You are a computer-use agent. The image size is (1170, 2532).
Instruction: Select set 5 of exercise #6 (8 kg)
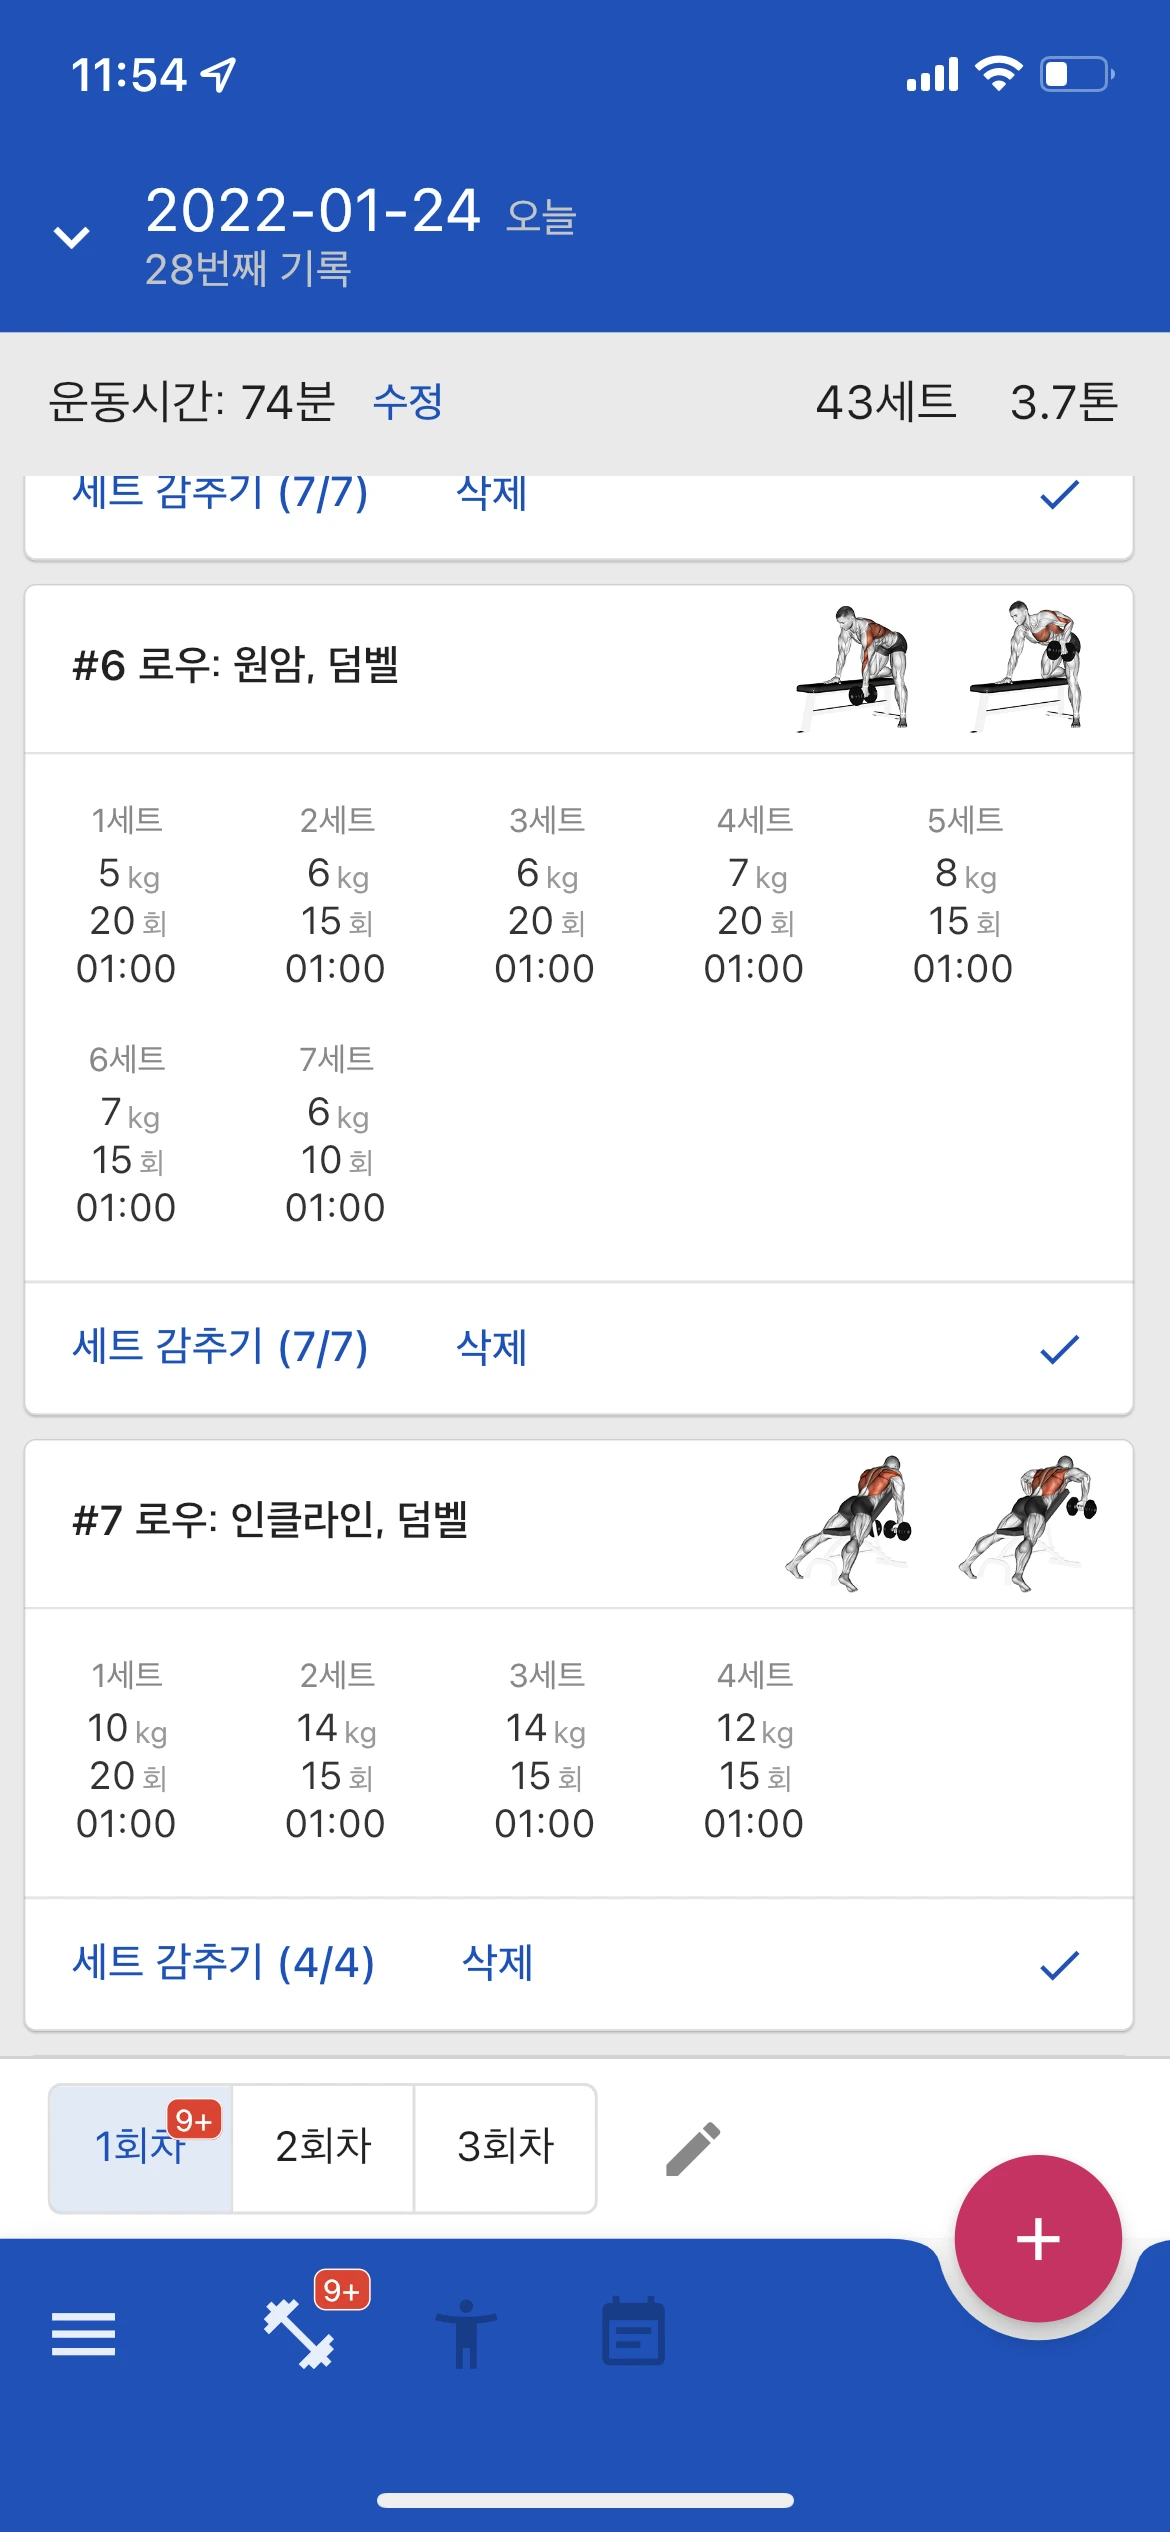pos(964,895)
